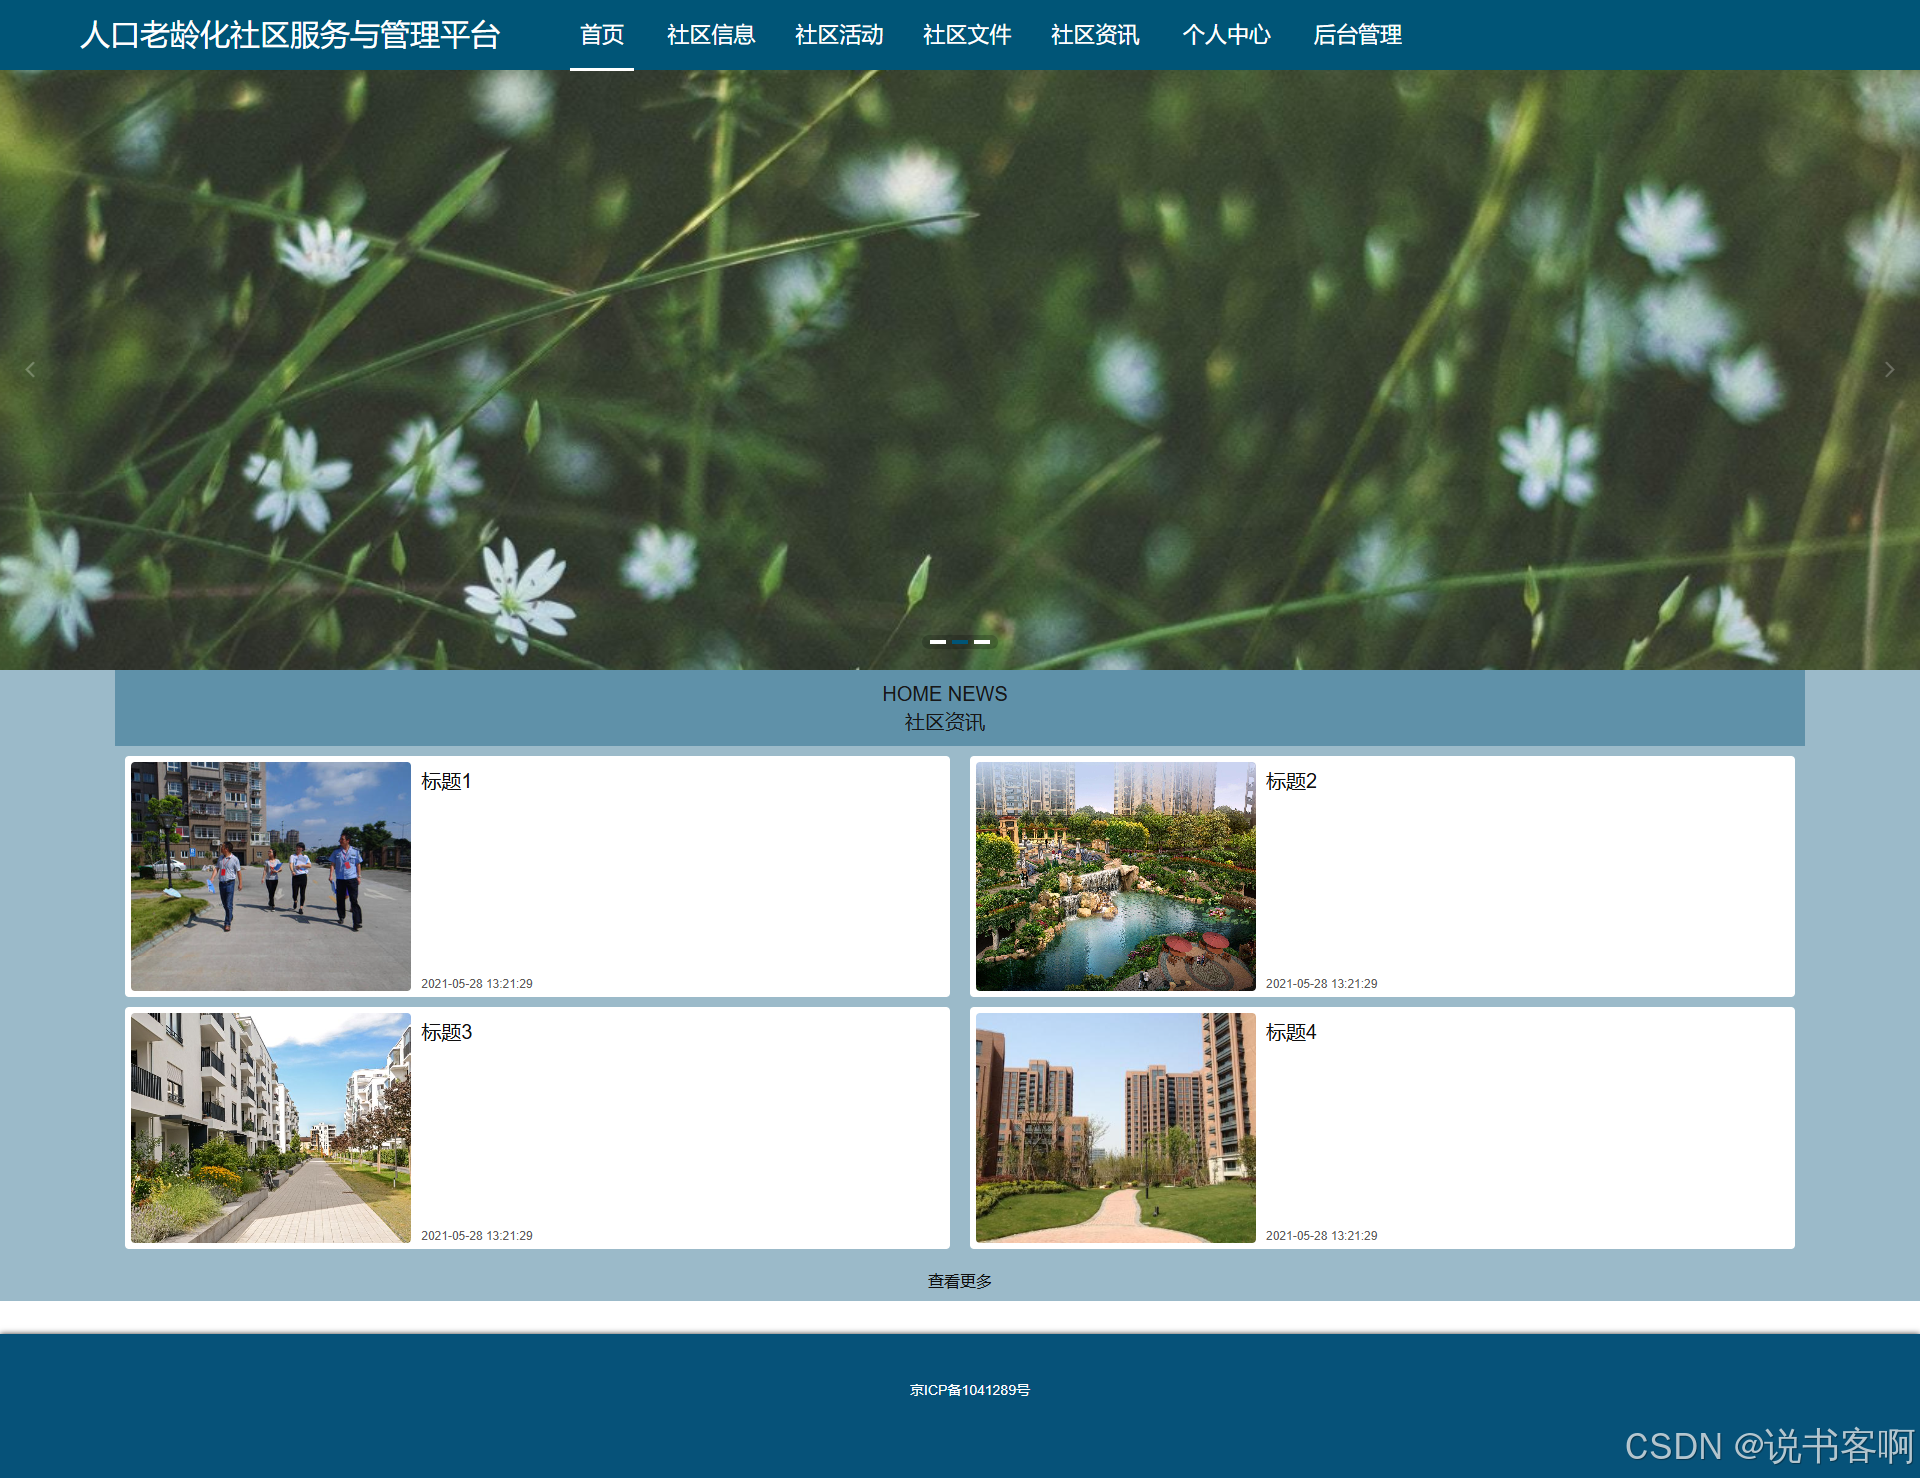1920x1479 pixels.
Task: Click the 查看更多 link below news
Action: [959, 1281]
